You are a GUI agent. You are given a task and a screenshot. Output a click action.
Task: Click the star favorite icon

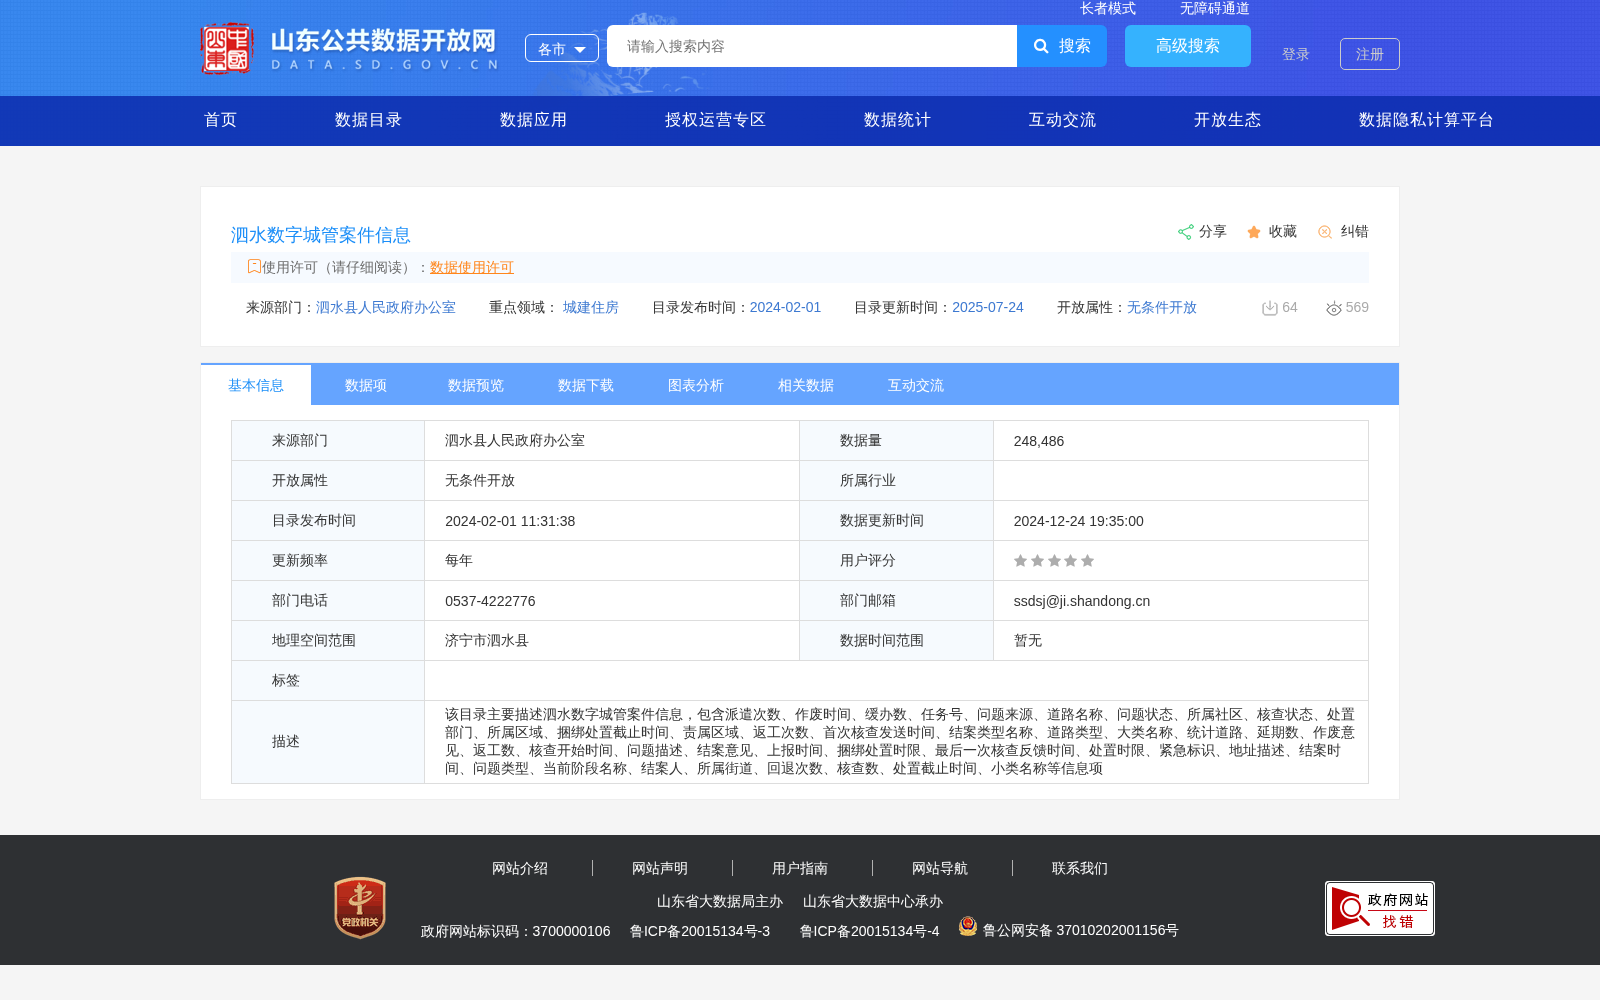pos(1254,232)
